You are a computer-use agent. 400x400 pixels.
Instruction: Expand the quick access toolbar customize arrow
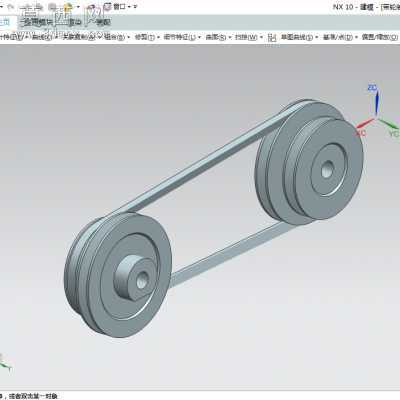click(135, 6)
